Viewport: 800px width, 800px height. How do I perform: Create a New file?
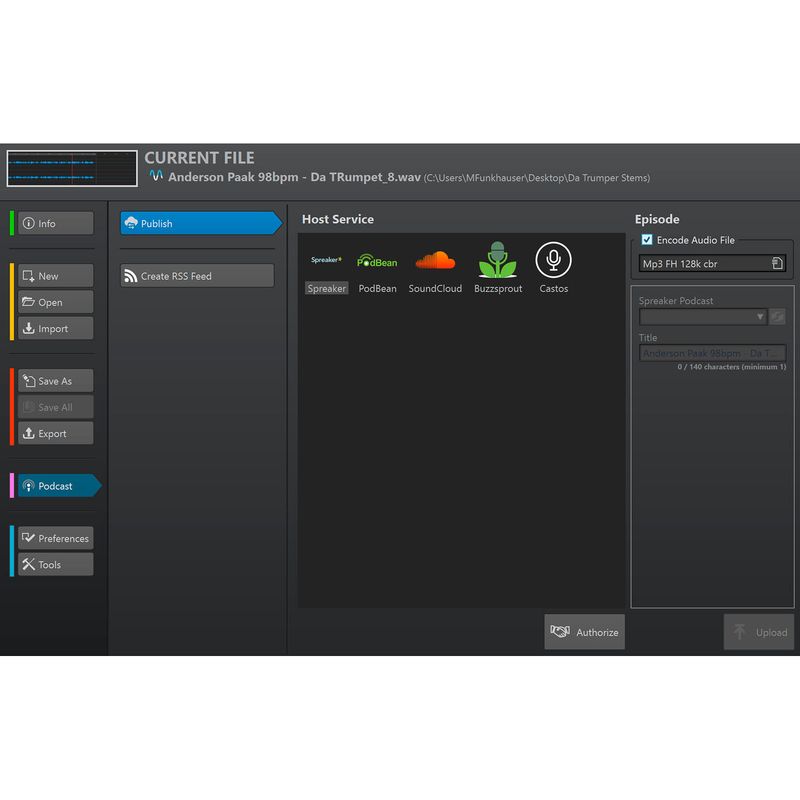pos(56,276)
